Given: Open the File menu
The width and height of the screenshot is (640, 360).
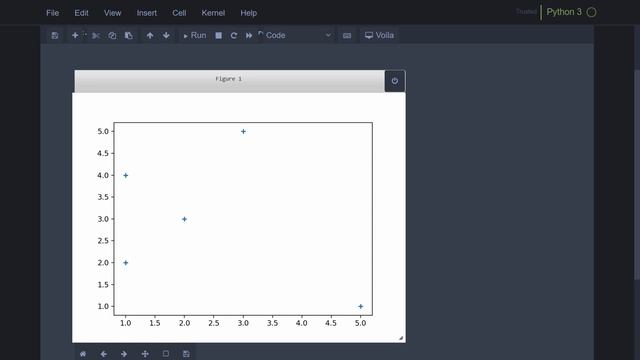Looking at the screenshot, I should [52, 13].
